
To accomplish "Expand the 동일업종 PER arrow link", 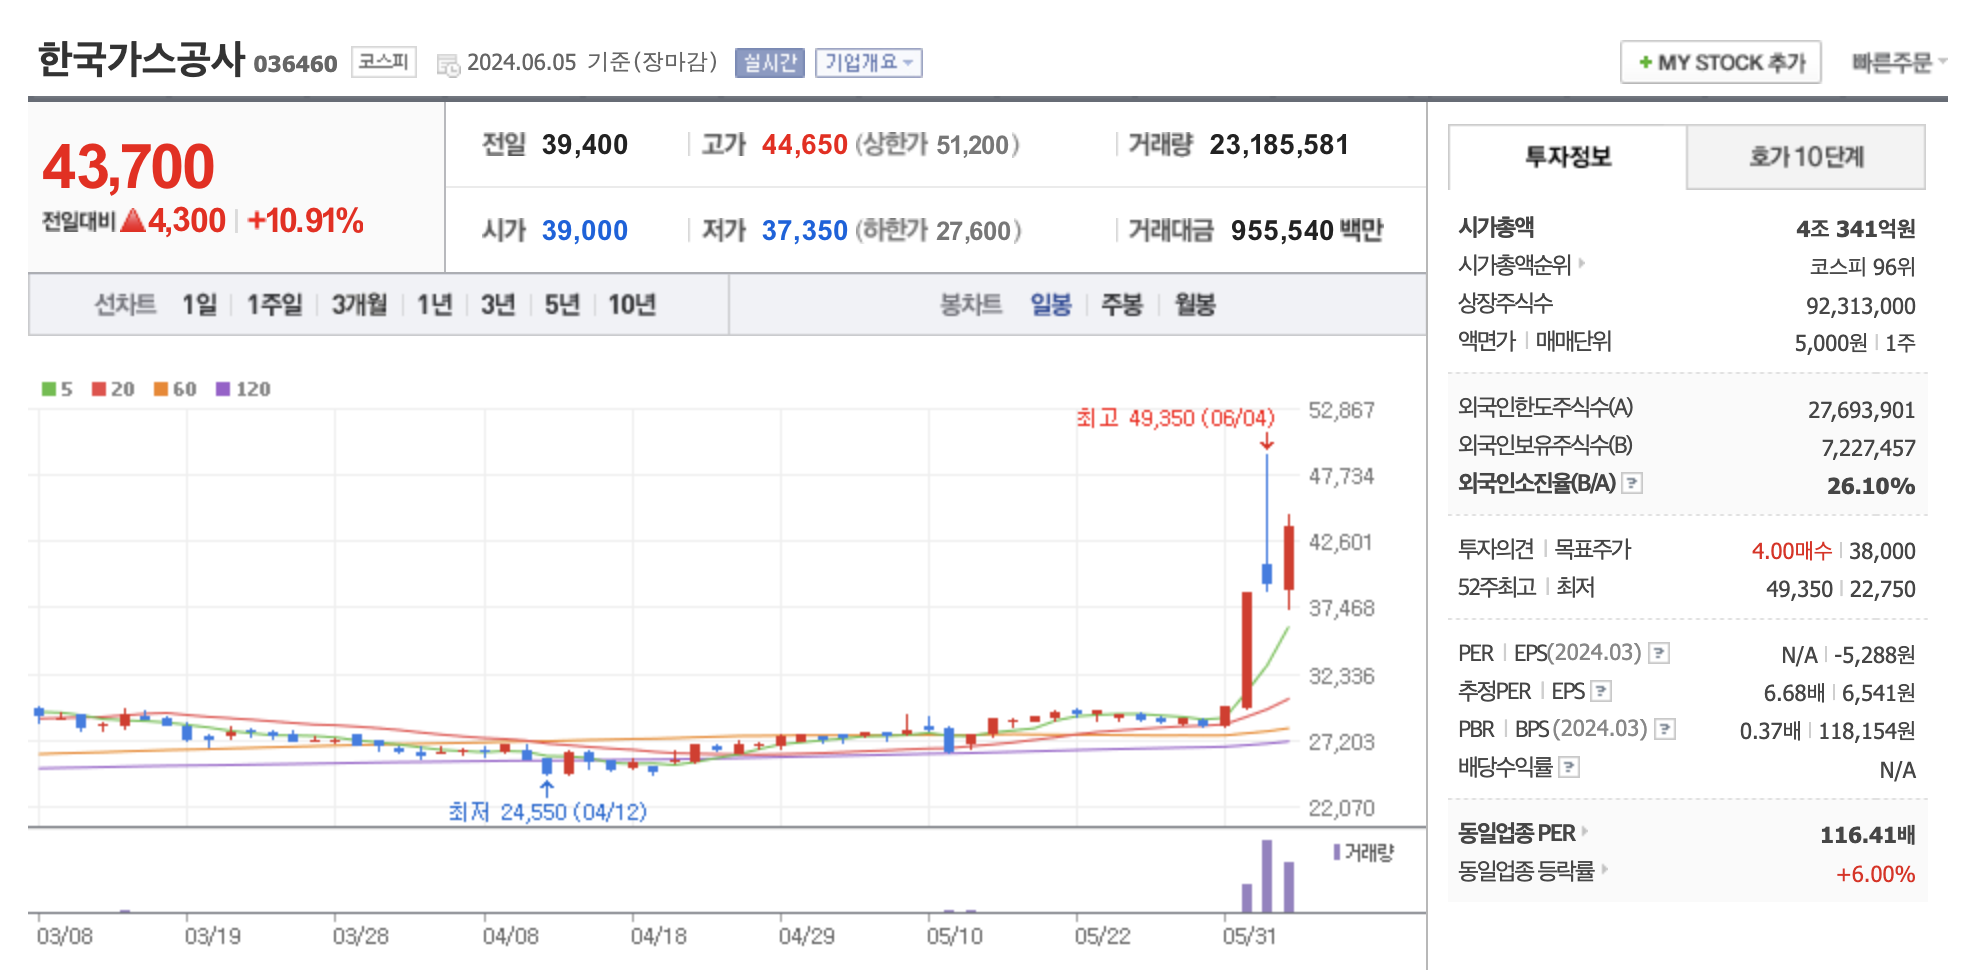I will pyautogui.click(x=1585, y=831).
